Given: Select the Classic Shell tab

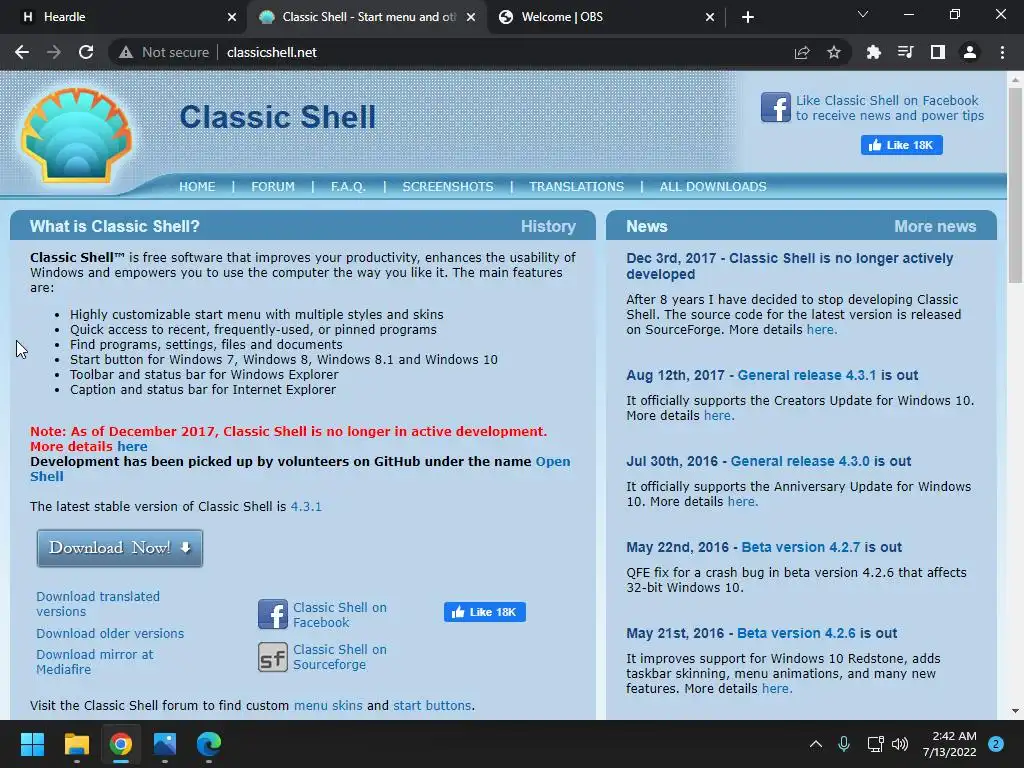Looking at the screenshot, I should (366, 17).
